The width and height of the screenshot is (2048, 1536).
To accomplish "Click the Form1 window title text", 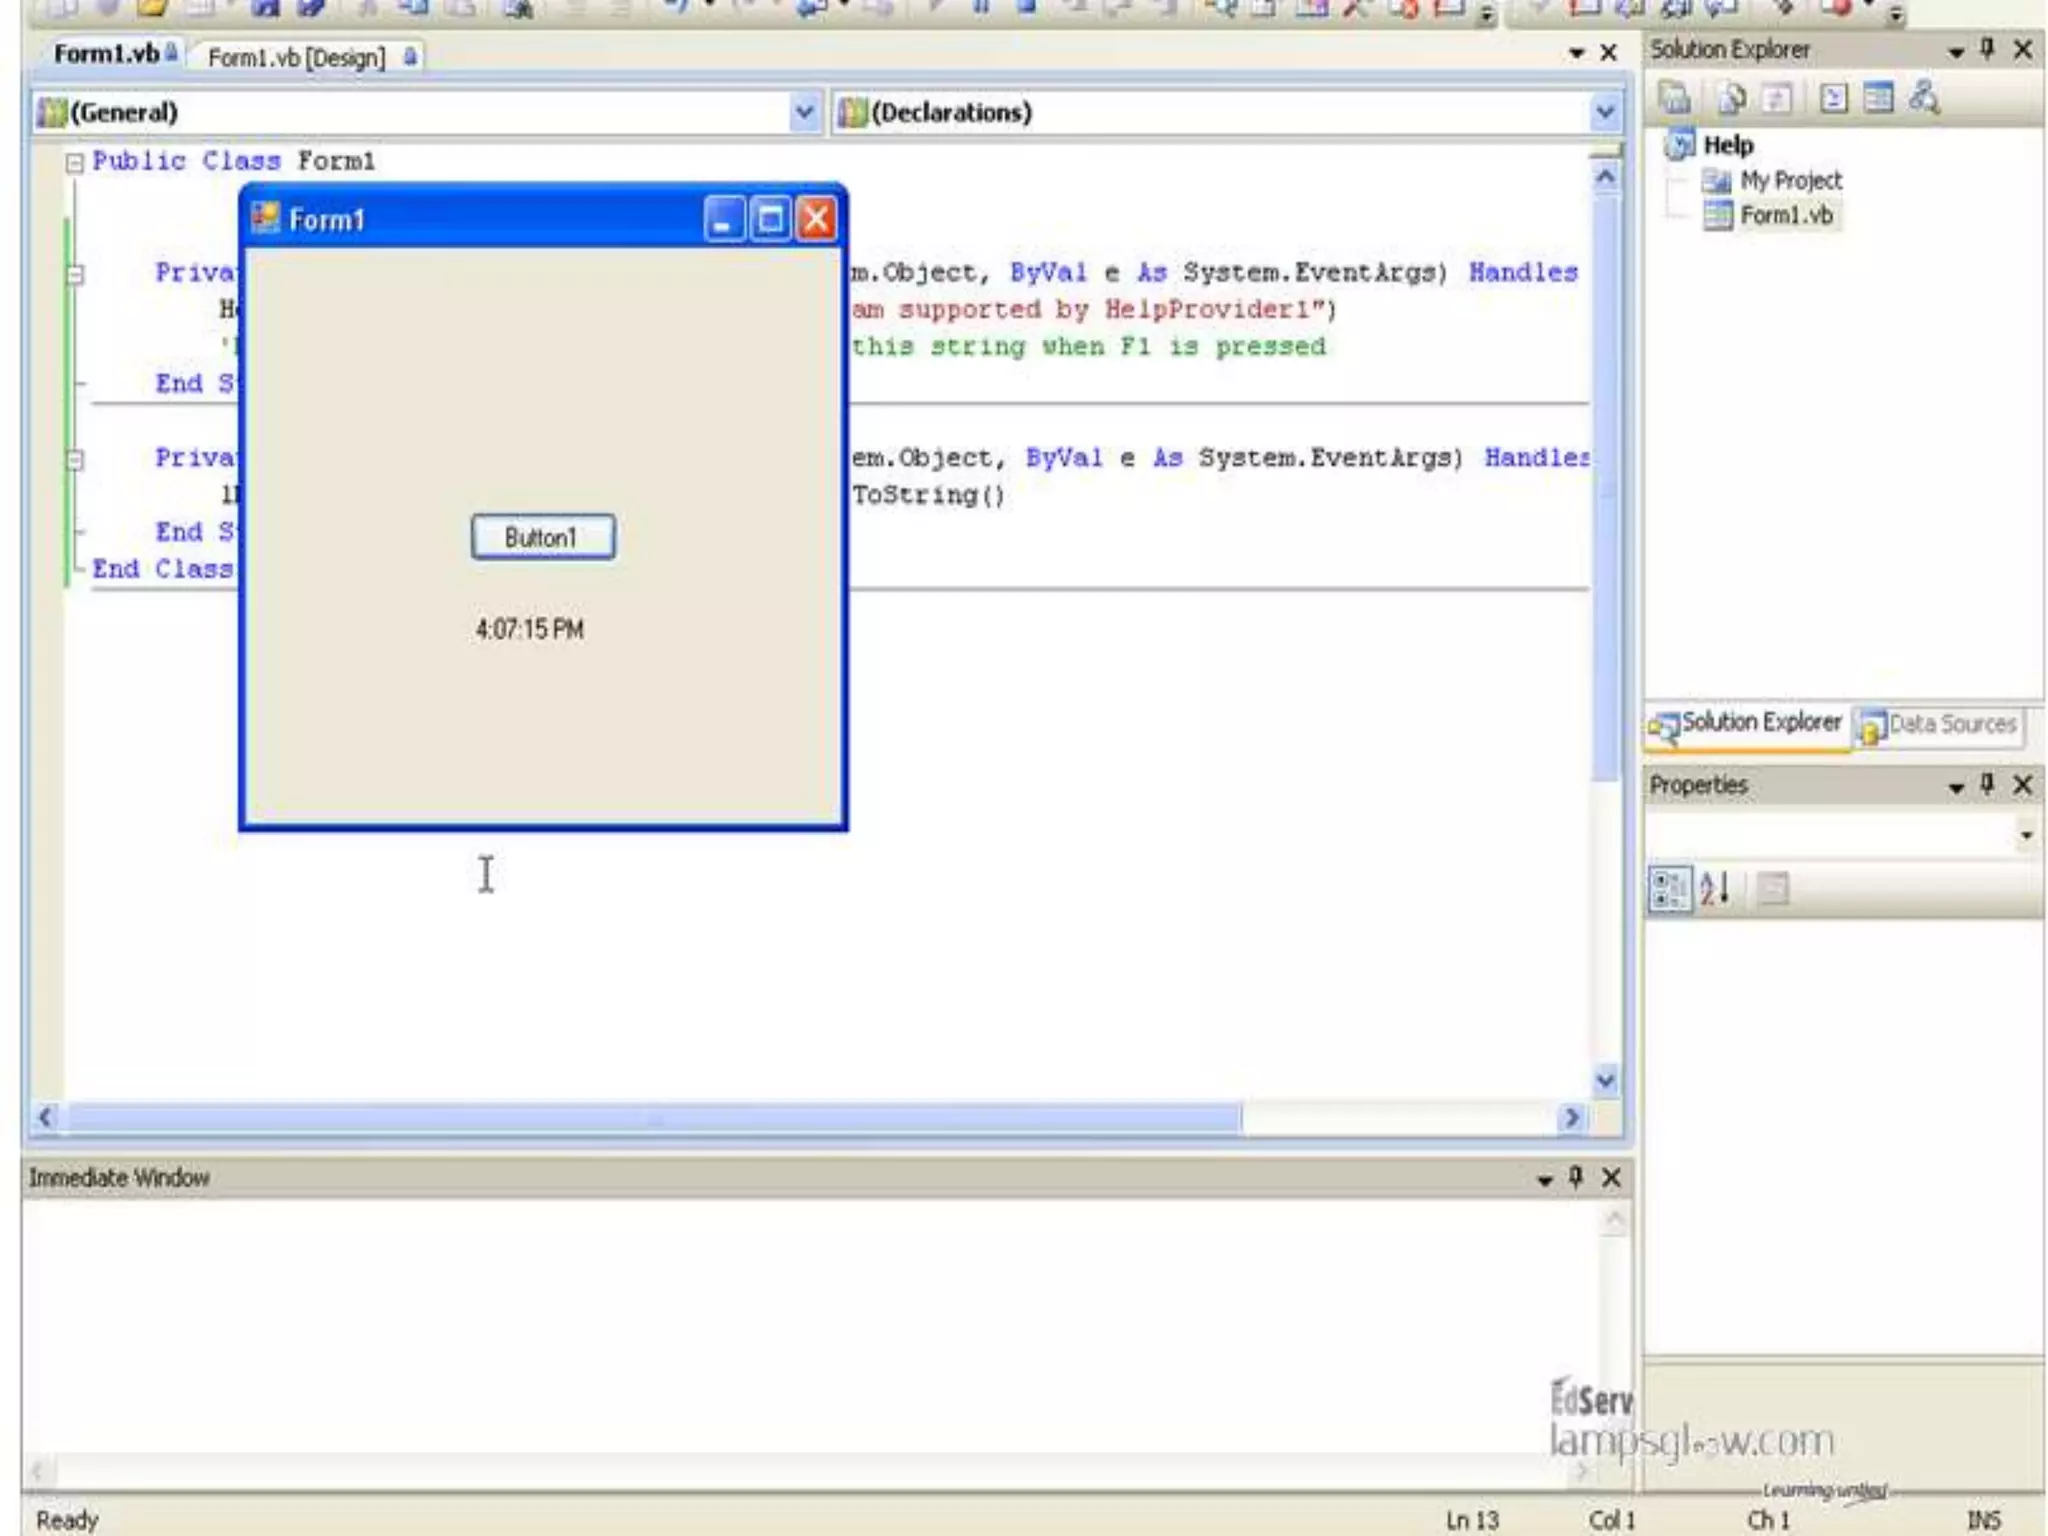I will coord(327,220).
